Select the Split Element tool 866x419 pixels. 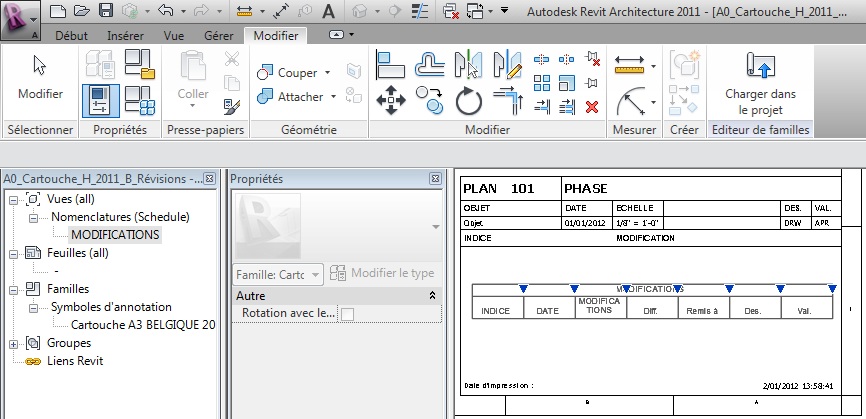[542, 59]
